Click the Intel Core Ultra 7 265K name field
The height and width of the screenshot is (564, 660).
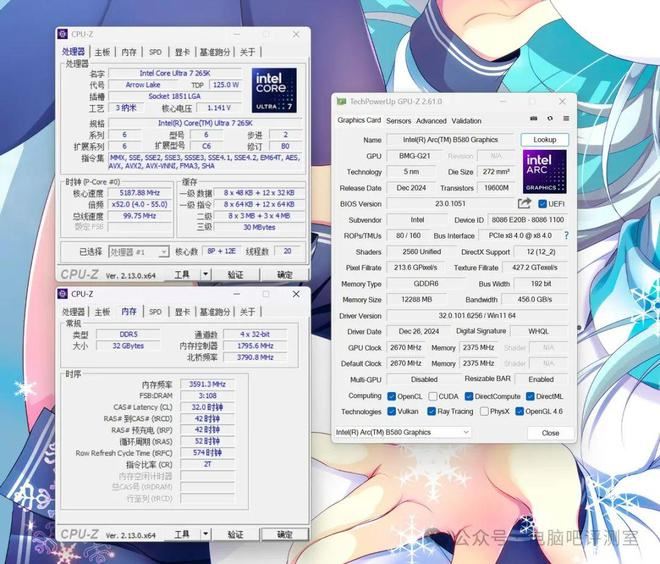[x=175, y=73]
